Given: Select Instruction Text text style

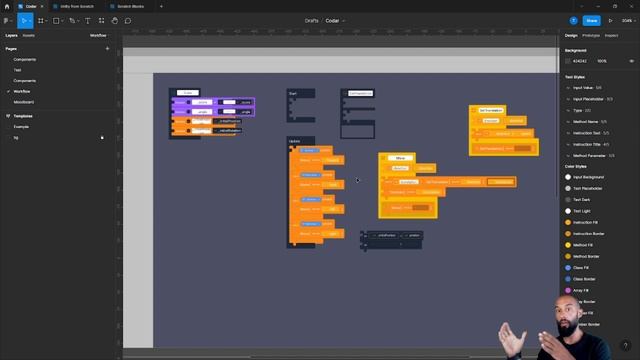Looking at the screenshot, I should pyautogui.click(x=591, y=133).
